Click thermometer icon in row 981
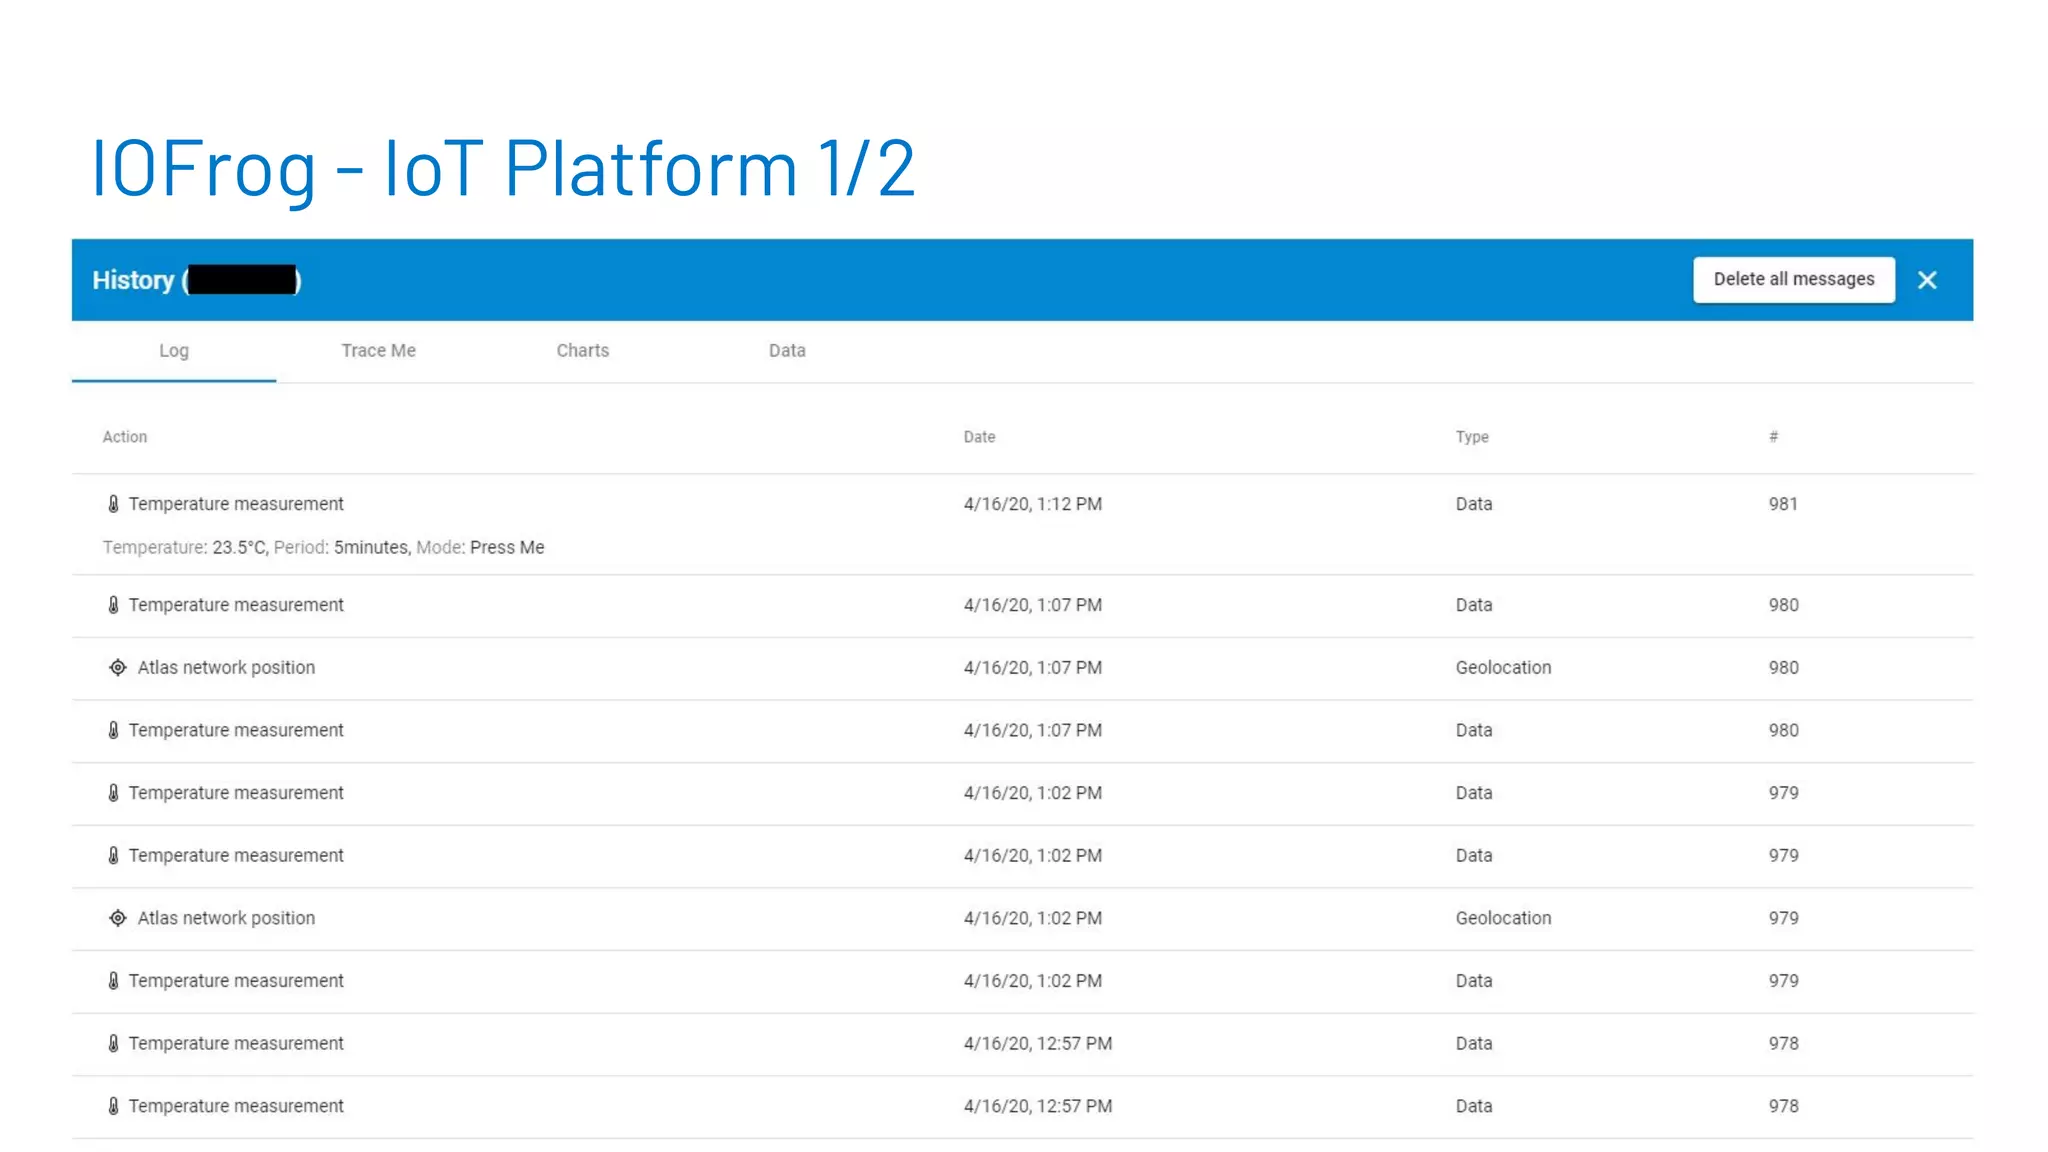Screen dimensions: 2048x1152 tap(113, 504)
